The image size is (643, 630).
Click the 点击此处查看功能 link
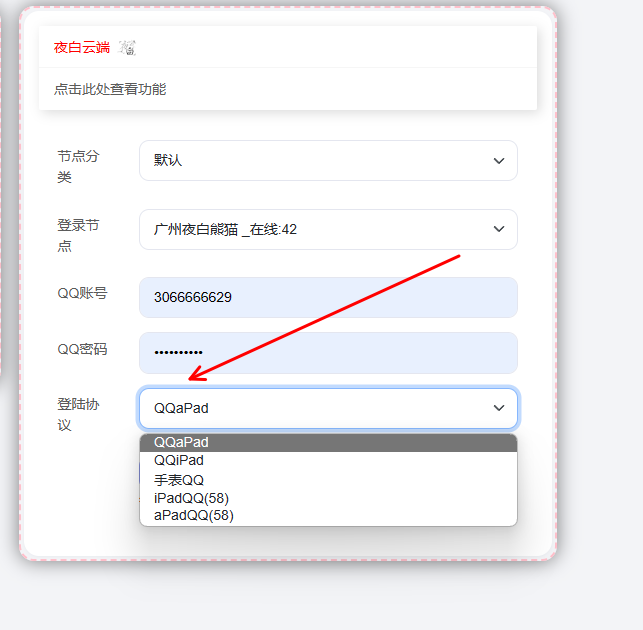point(110,89)
